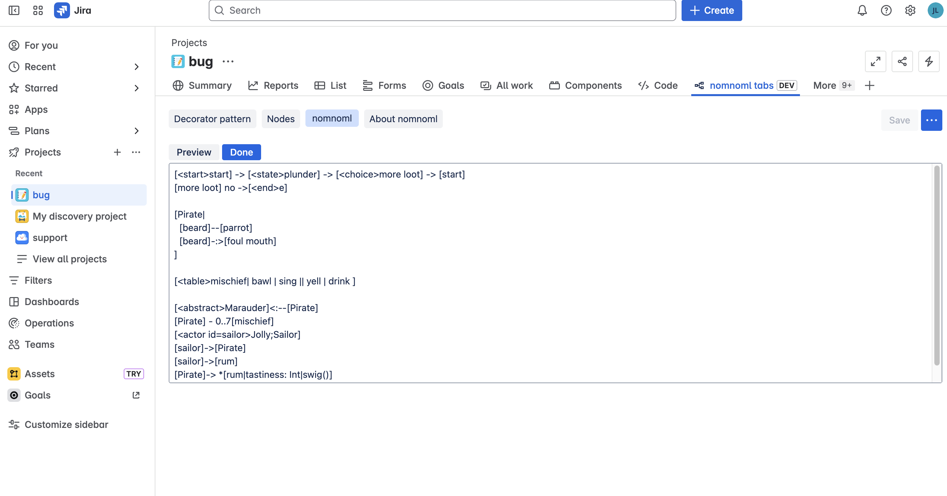Open the settings gear icon
This screenshot has width=947, height=496.
pyautogui.click(x=910, y=10)
